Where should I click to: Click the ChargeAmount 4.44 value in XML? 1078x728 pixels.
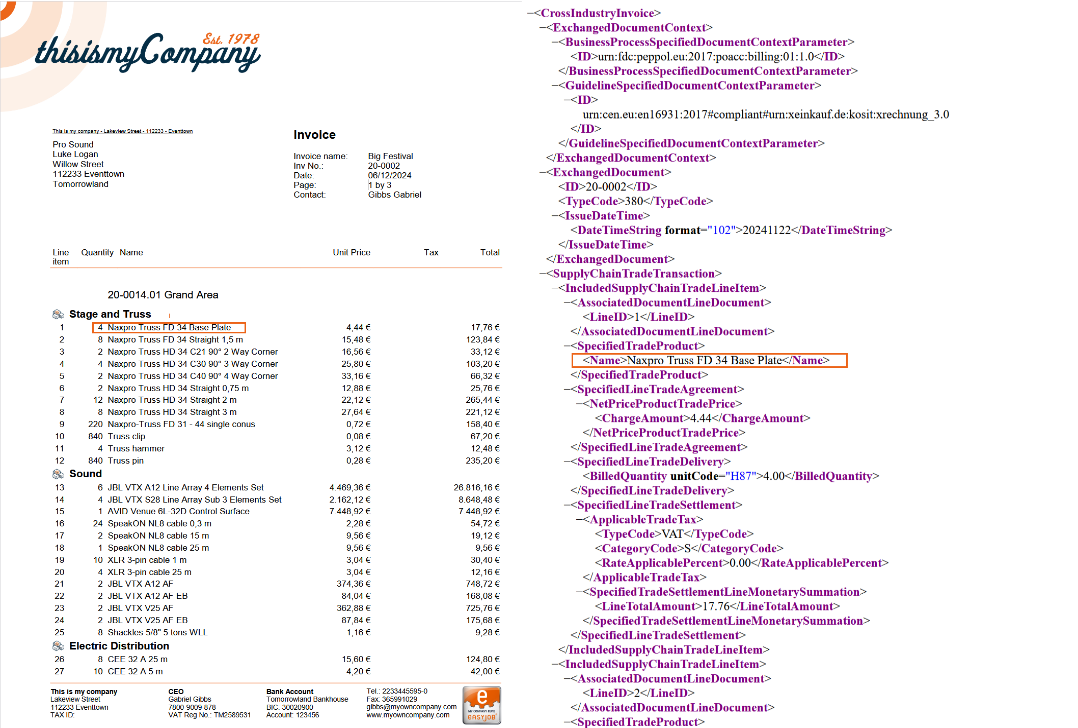click(x=699, y=419)
